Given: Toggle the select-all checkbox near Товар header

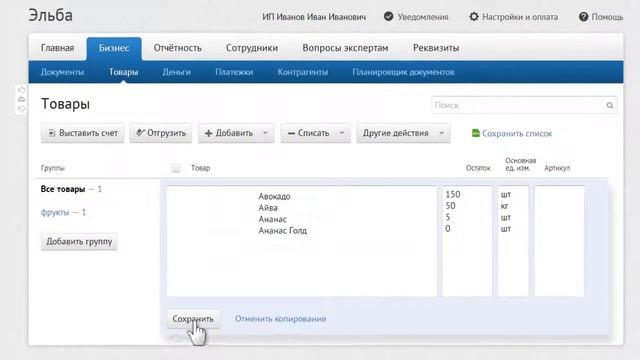Looking at the screenshot, I should click(x=176, y=168).
